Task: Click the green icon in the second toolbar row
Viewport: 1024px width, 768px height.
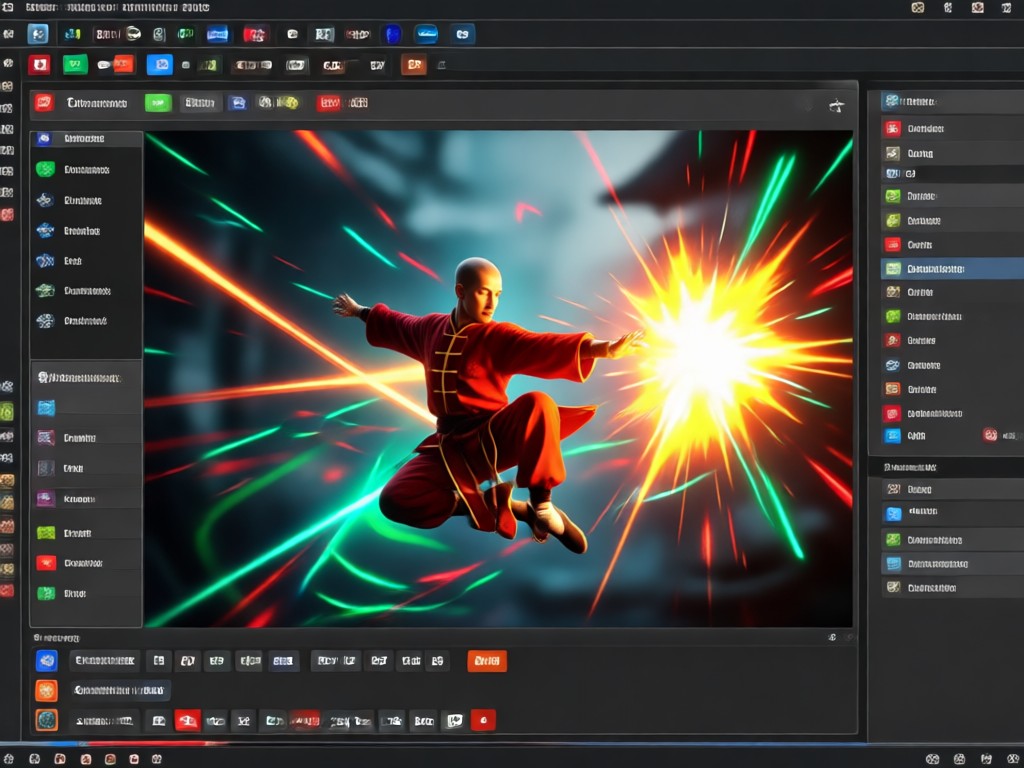Action: [x=75, y=65]
